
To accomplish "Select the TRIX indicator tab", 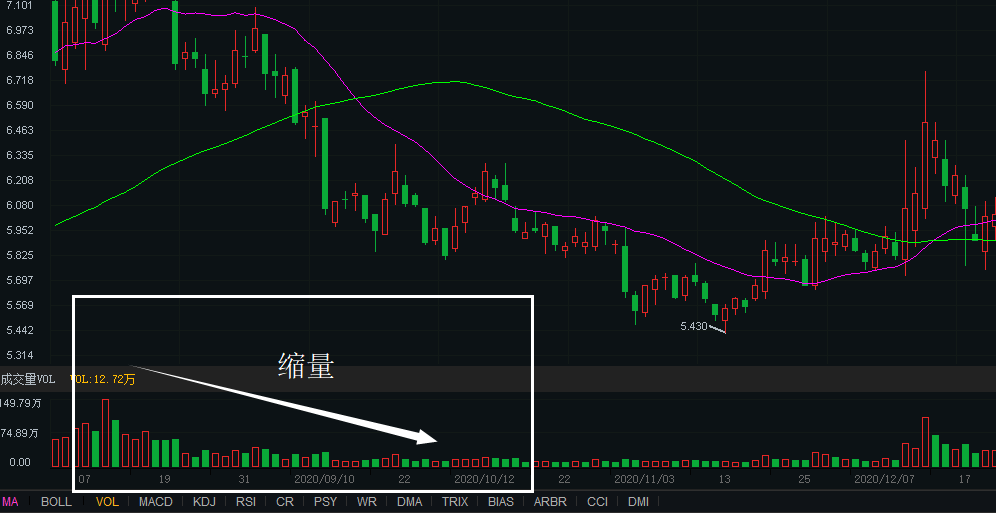I will coord(455,502).
